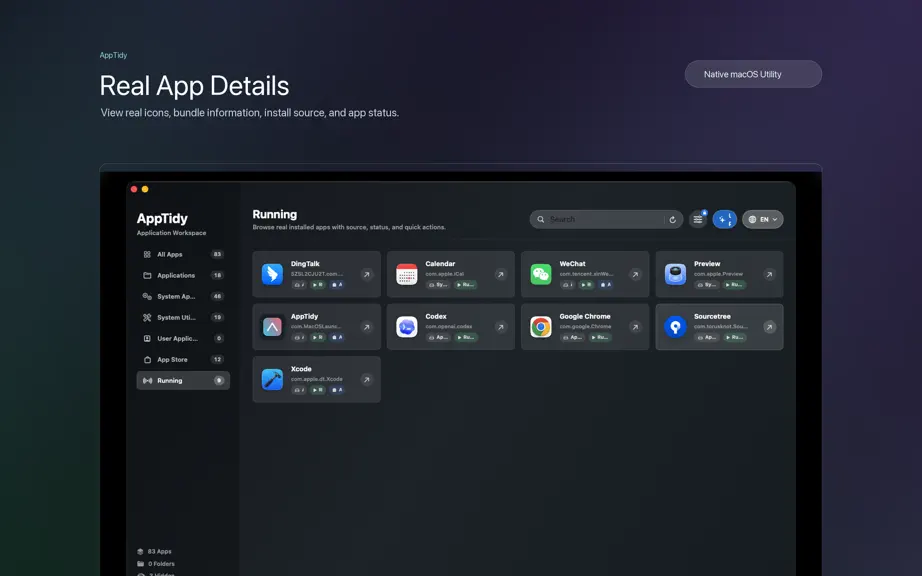Click the Xcode hammer app icon
This screenshot has height=576, width=922.
(x=272, y=380)
